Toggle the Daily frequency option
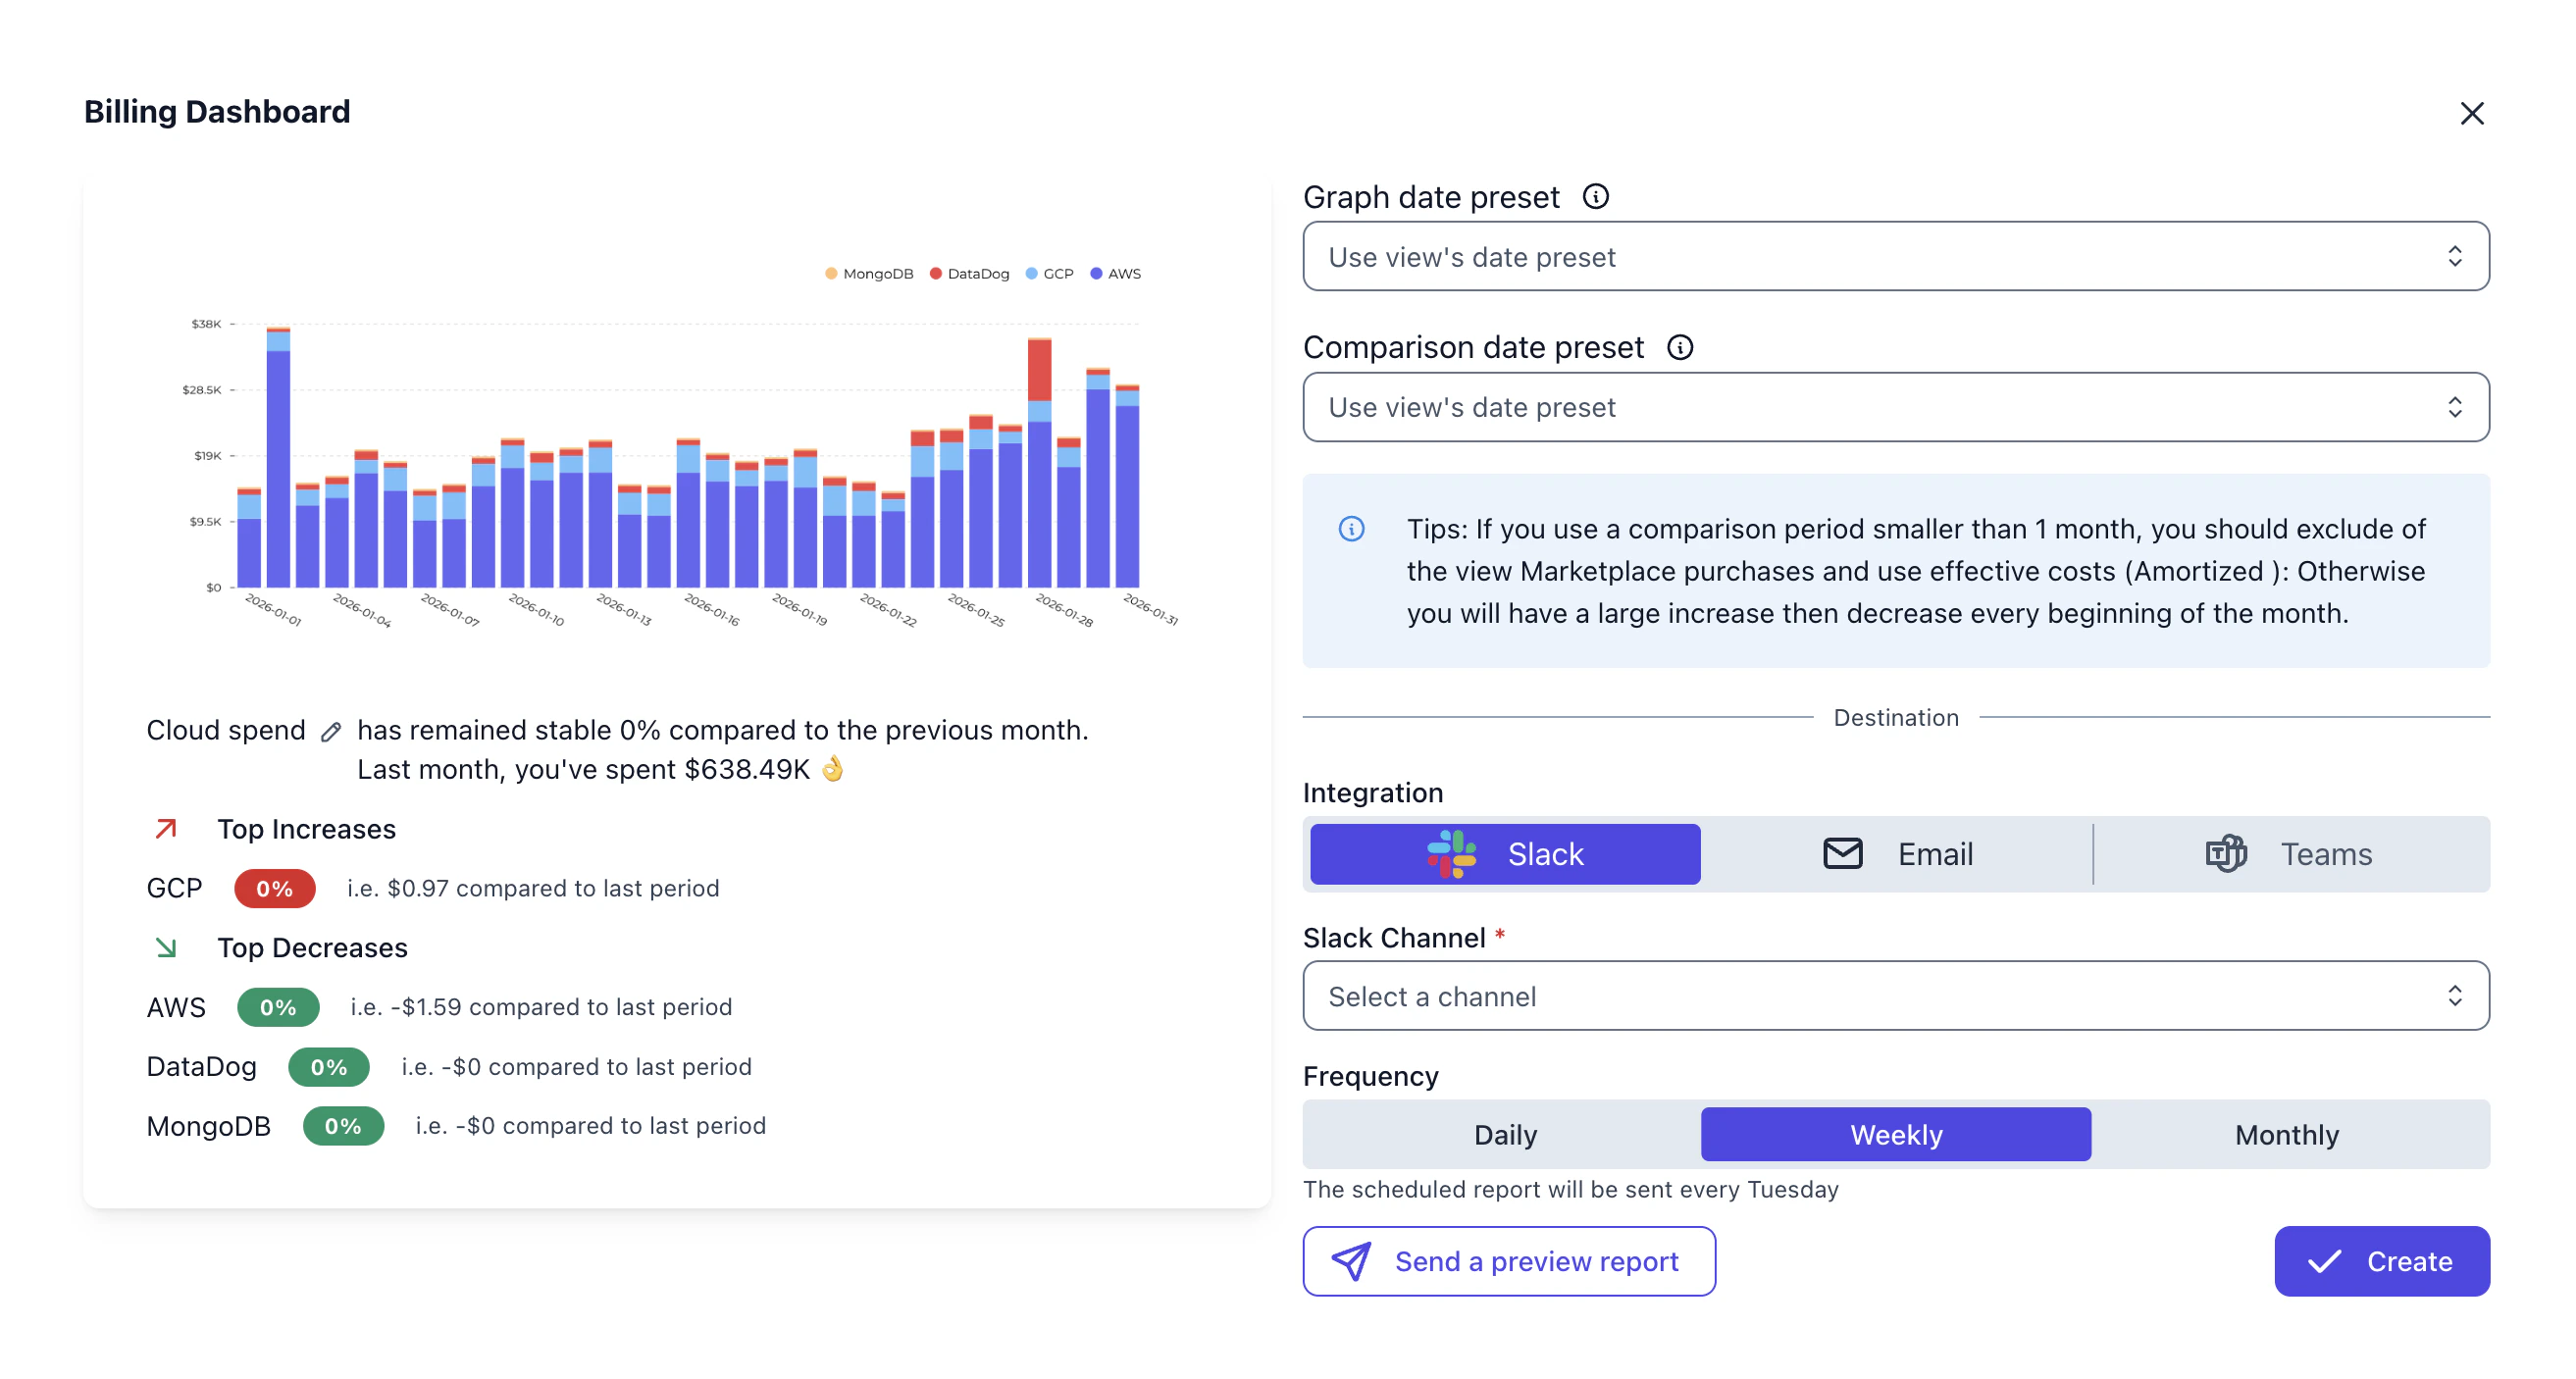 point(1505,1134)
